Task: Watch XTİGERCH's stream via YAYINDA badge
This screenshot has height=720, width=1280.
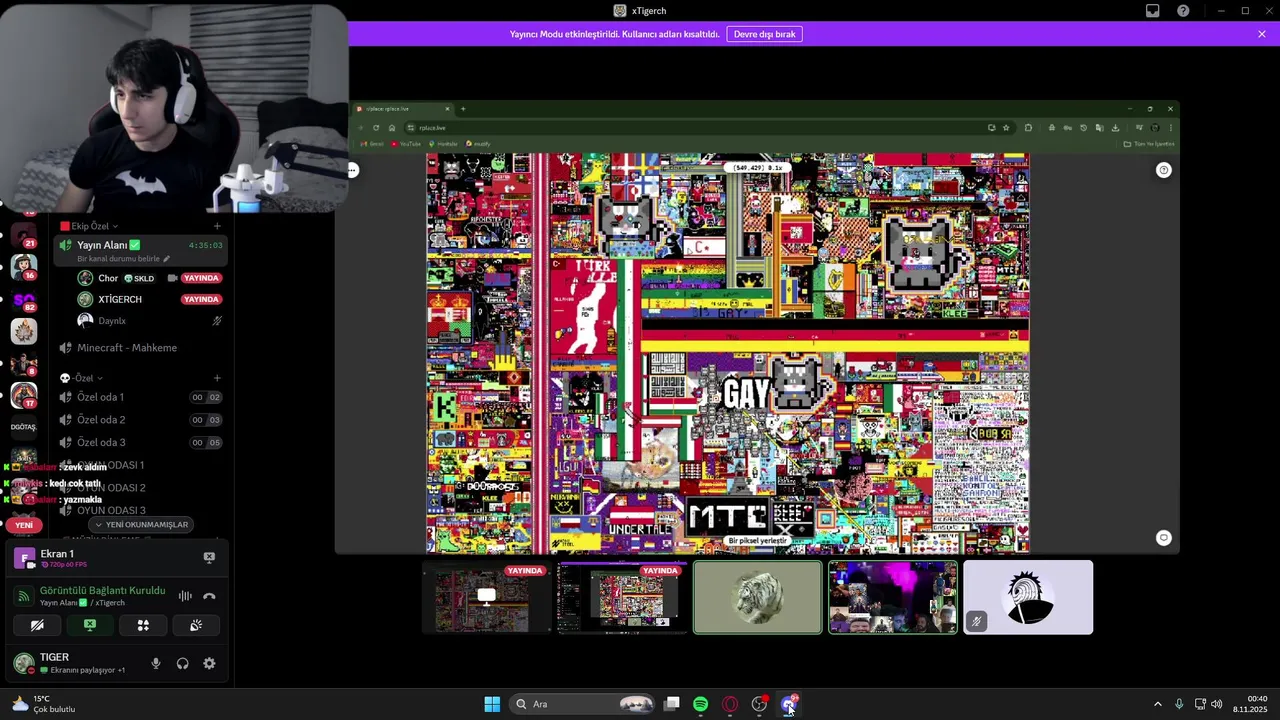Action: click(x=201, y=299)
